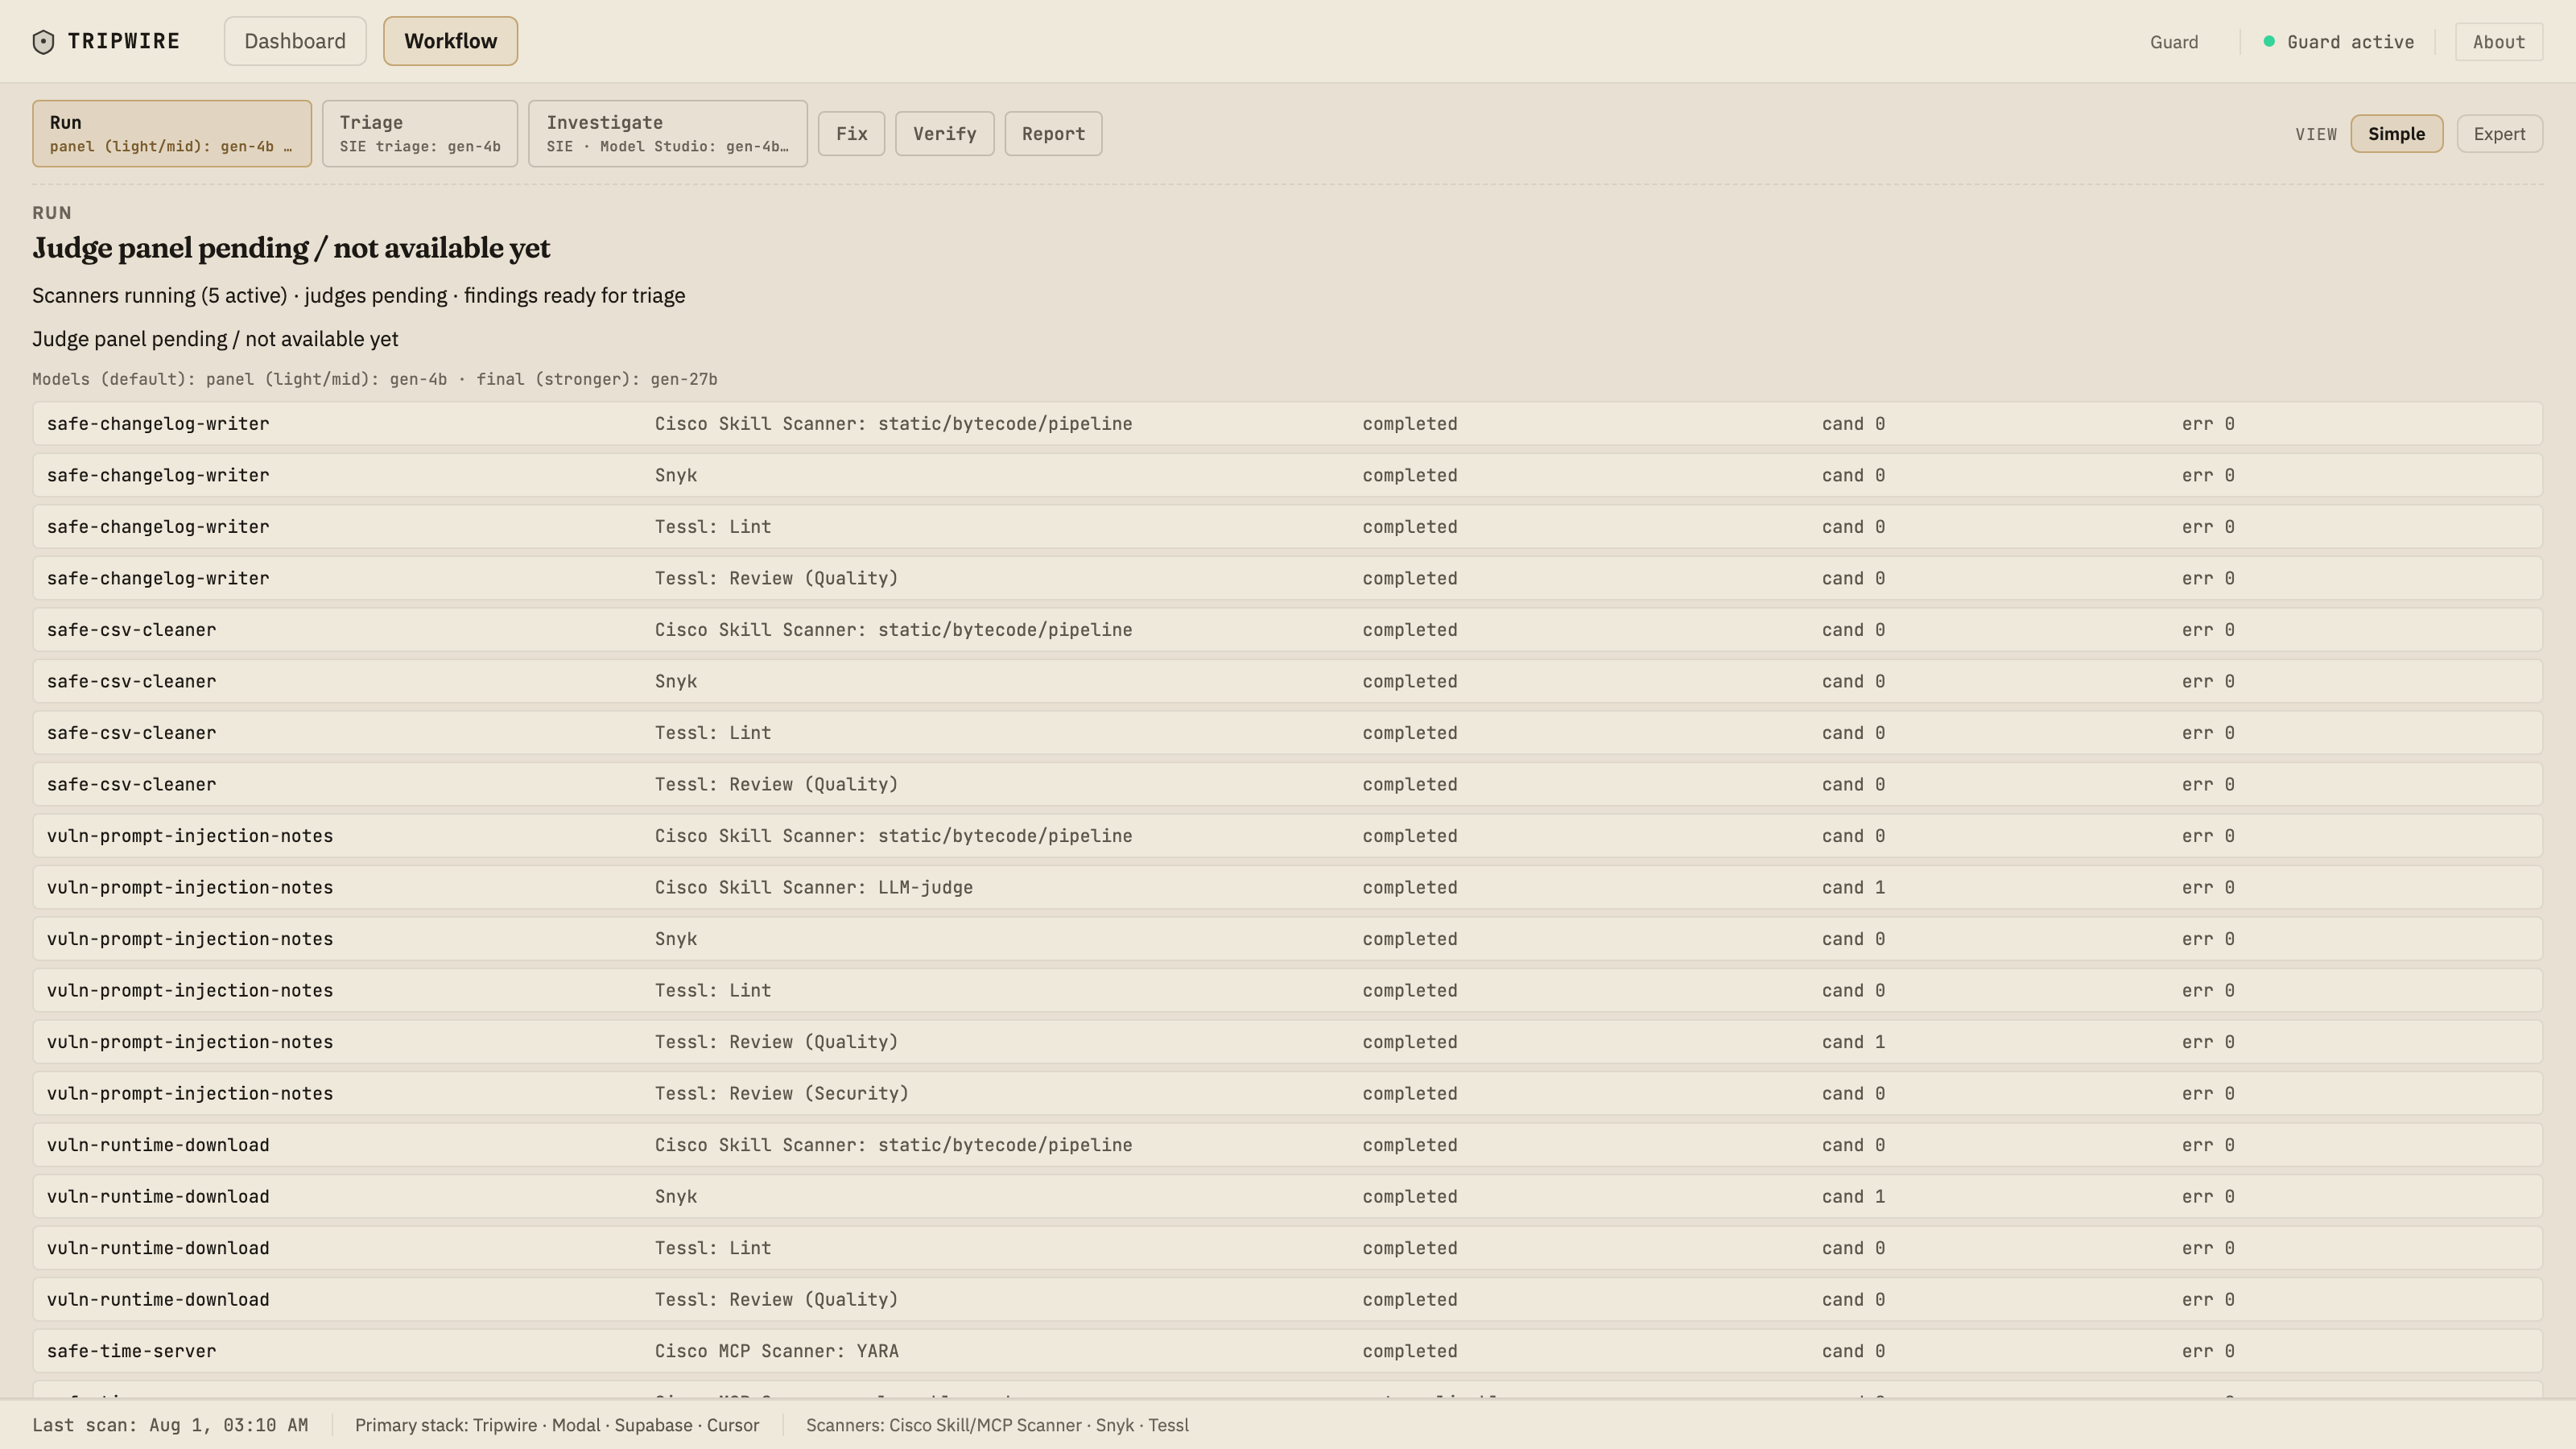Click the Models (default) info line
Viewport: 2576px width, 1449px height.
[x=375, y=379]
